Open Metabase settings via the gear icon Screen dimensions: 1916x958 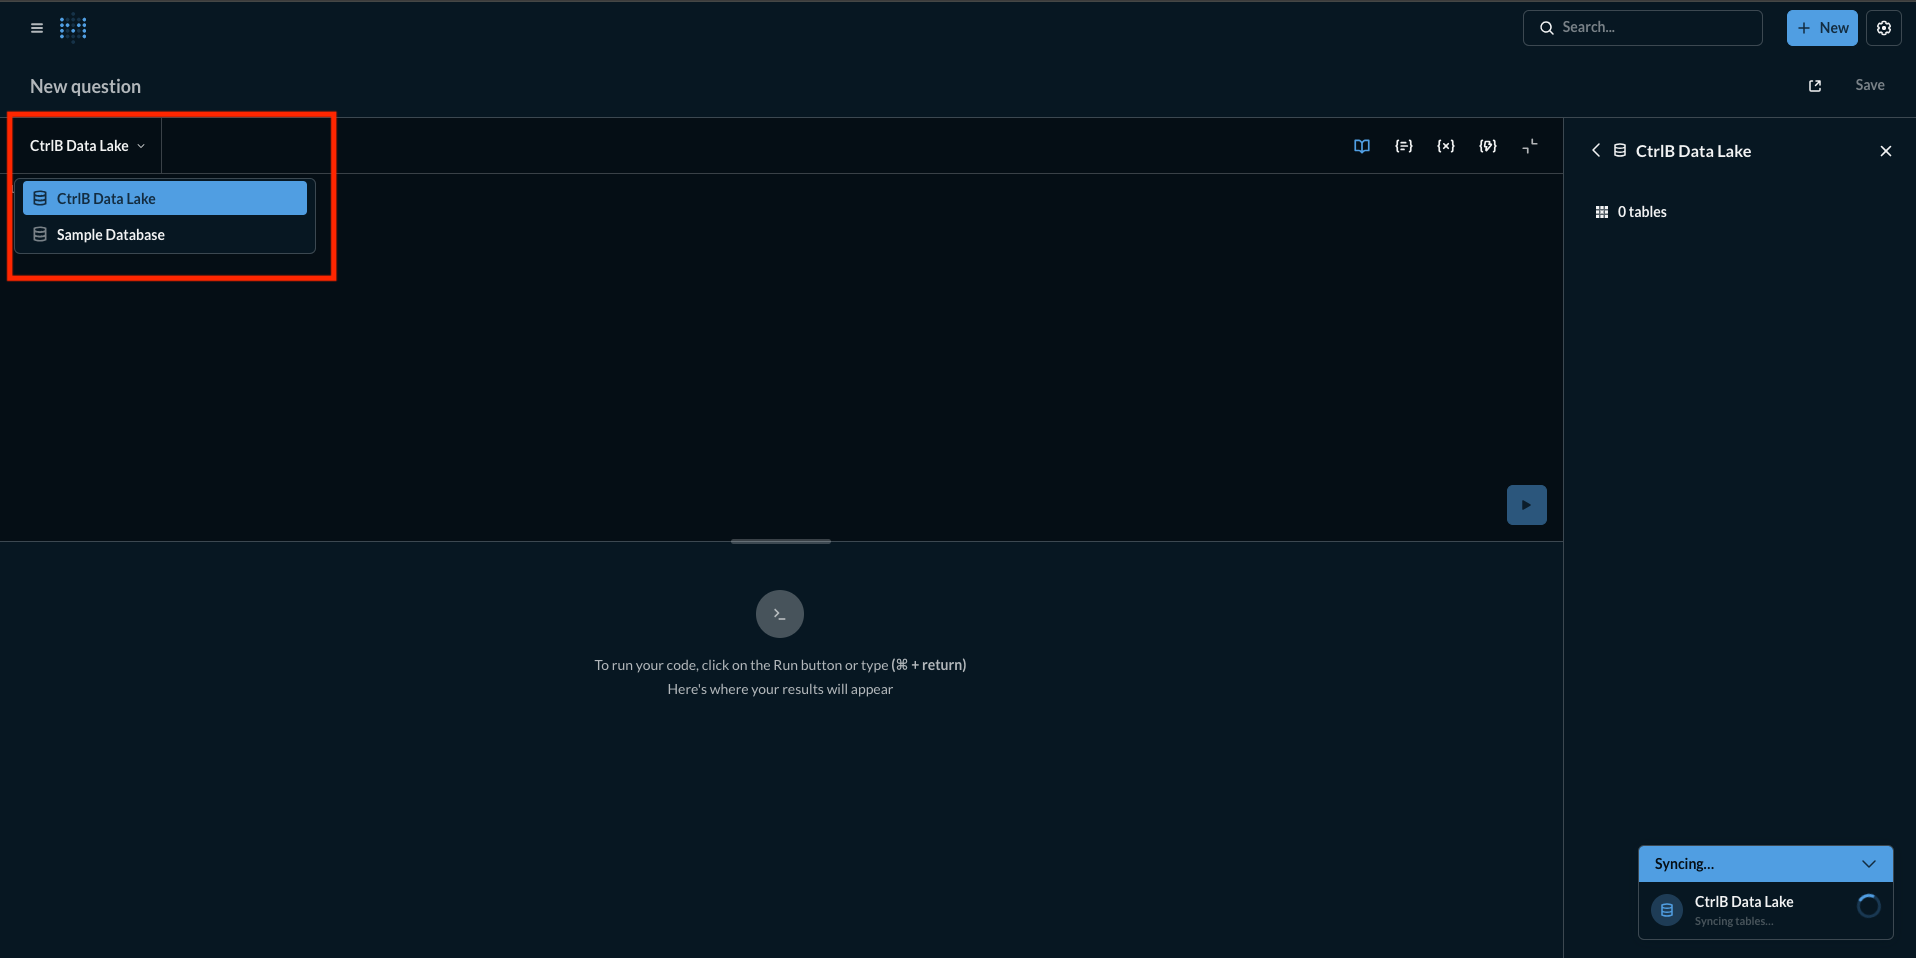1884,27
